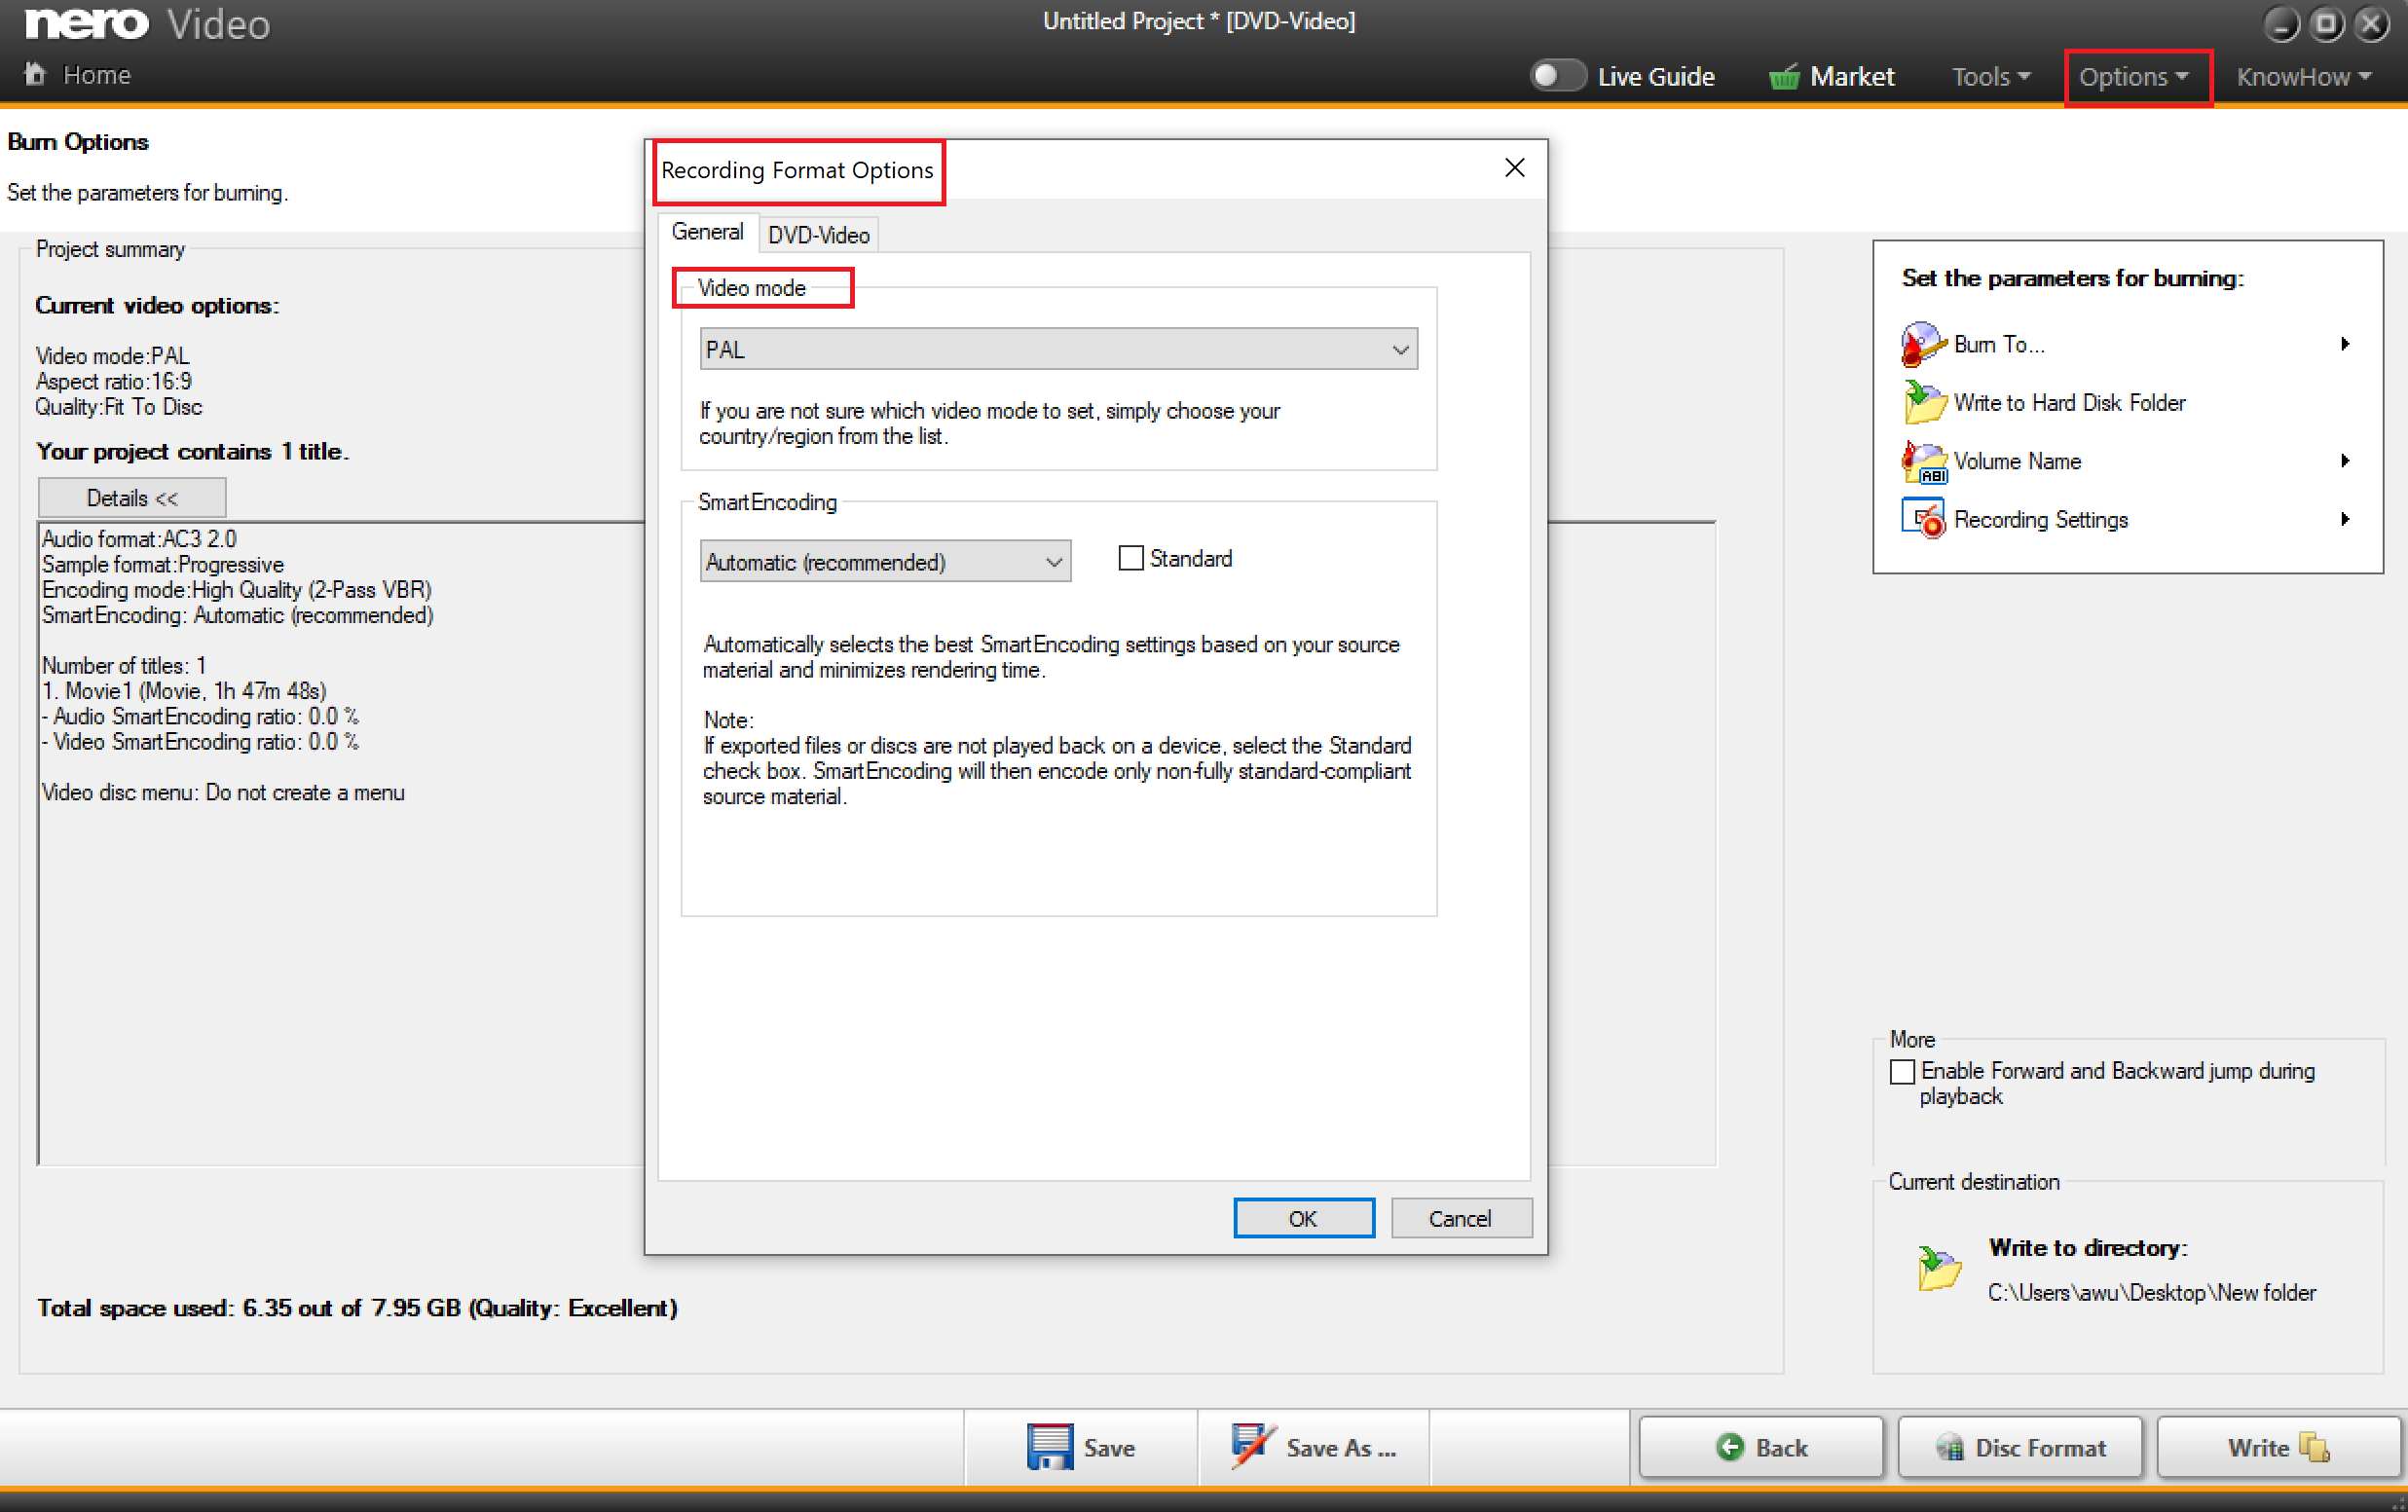The height and width of the screenshot is (1512, 2408).
Task: Select the Volume Name menu entry
Action: [2017, 461]
